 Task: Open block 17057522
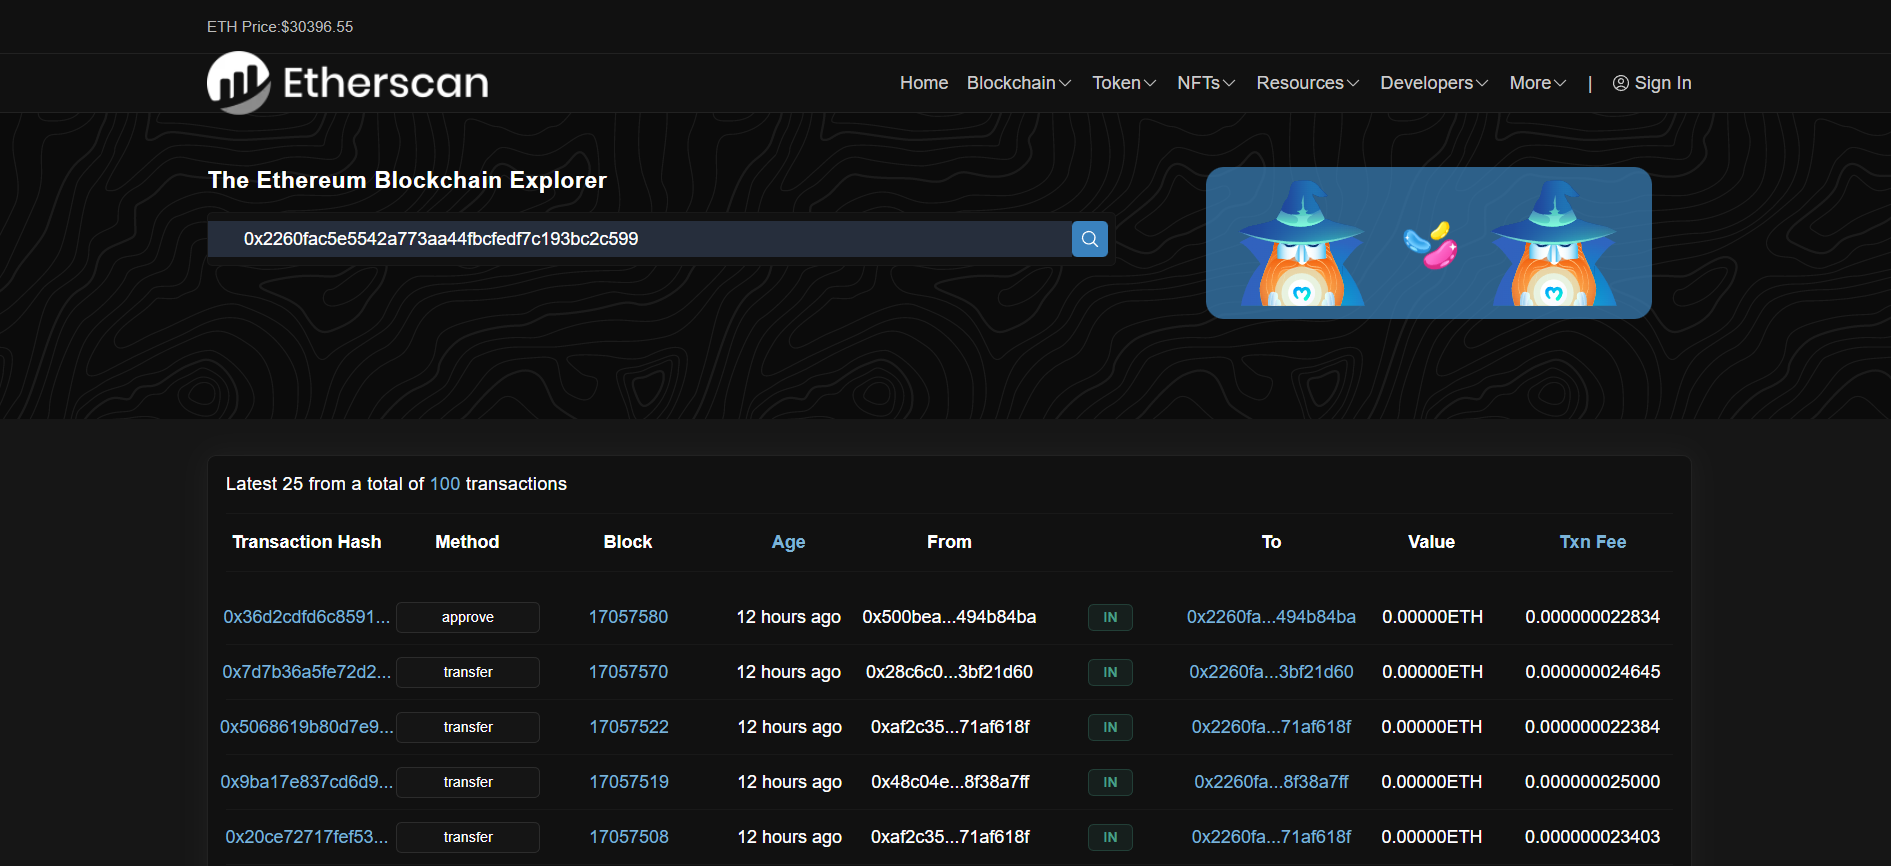[629, 727]
